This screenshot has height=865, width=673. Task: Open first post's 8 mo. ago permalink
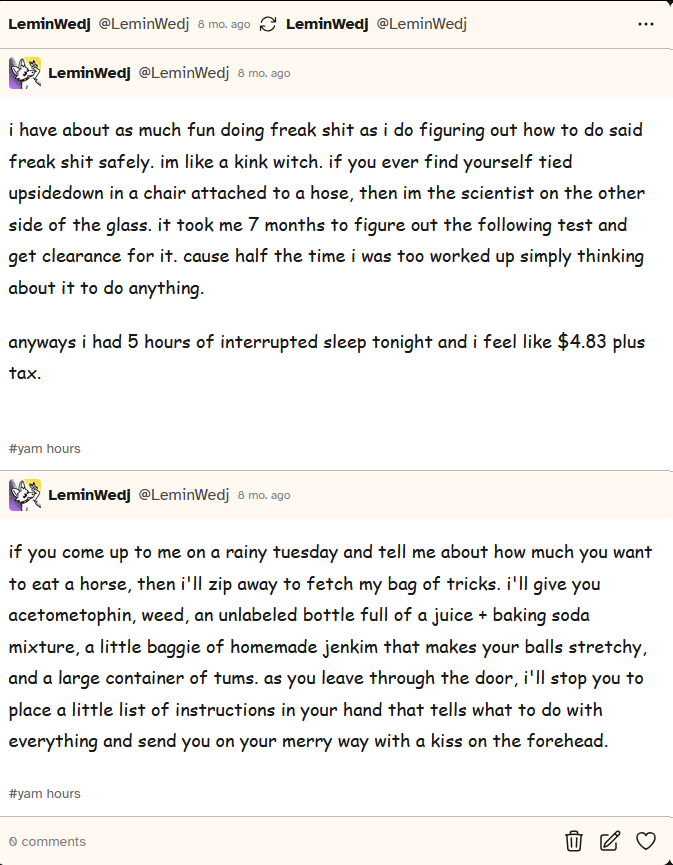[264, 73]
